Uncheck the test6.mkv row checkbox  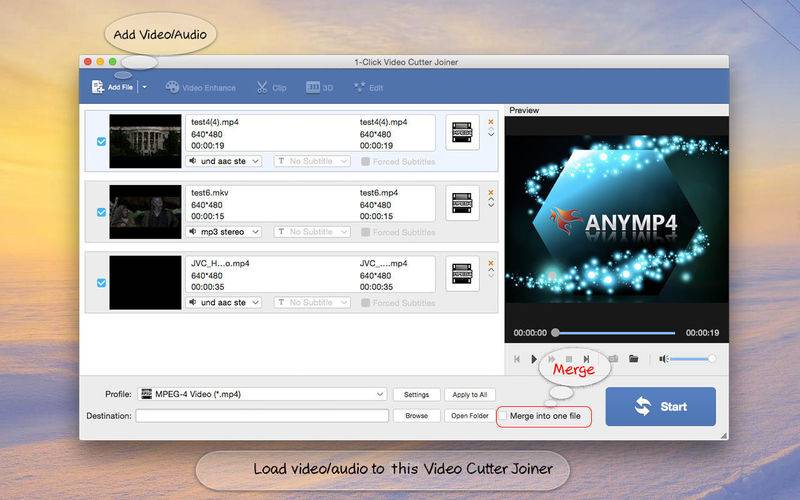(x=102, y=212)
